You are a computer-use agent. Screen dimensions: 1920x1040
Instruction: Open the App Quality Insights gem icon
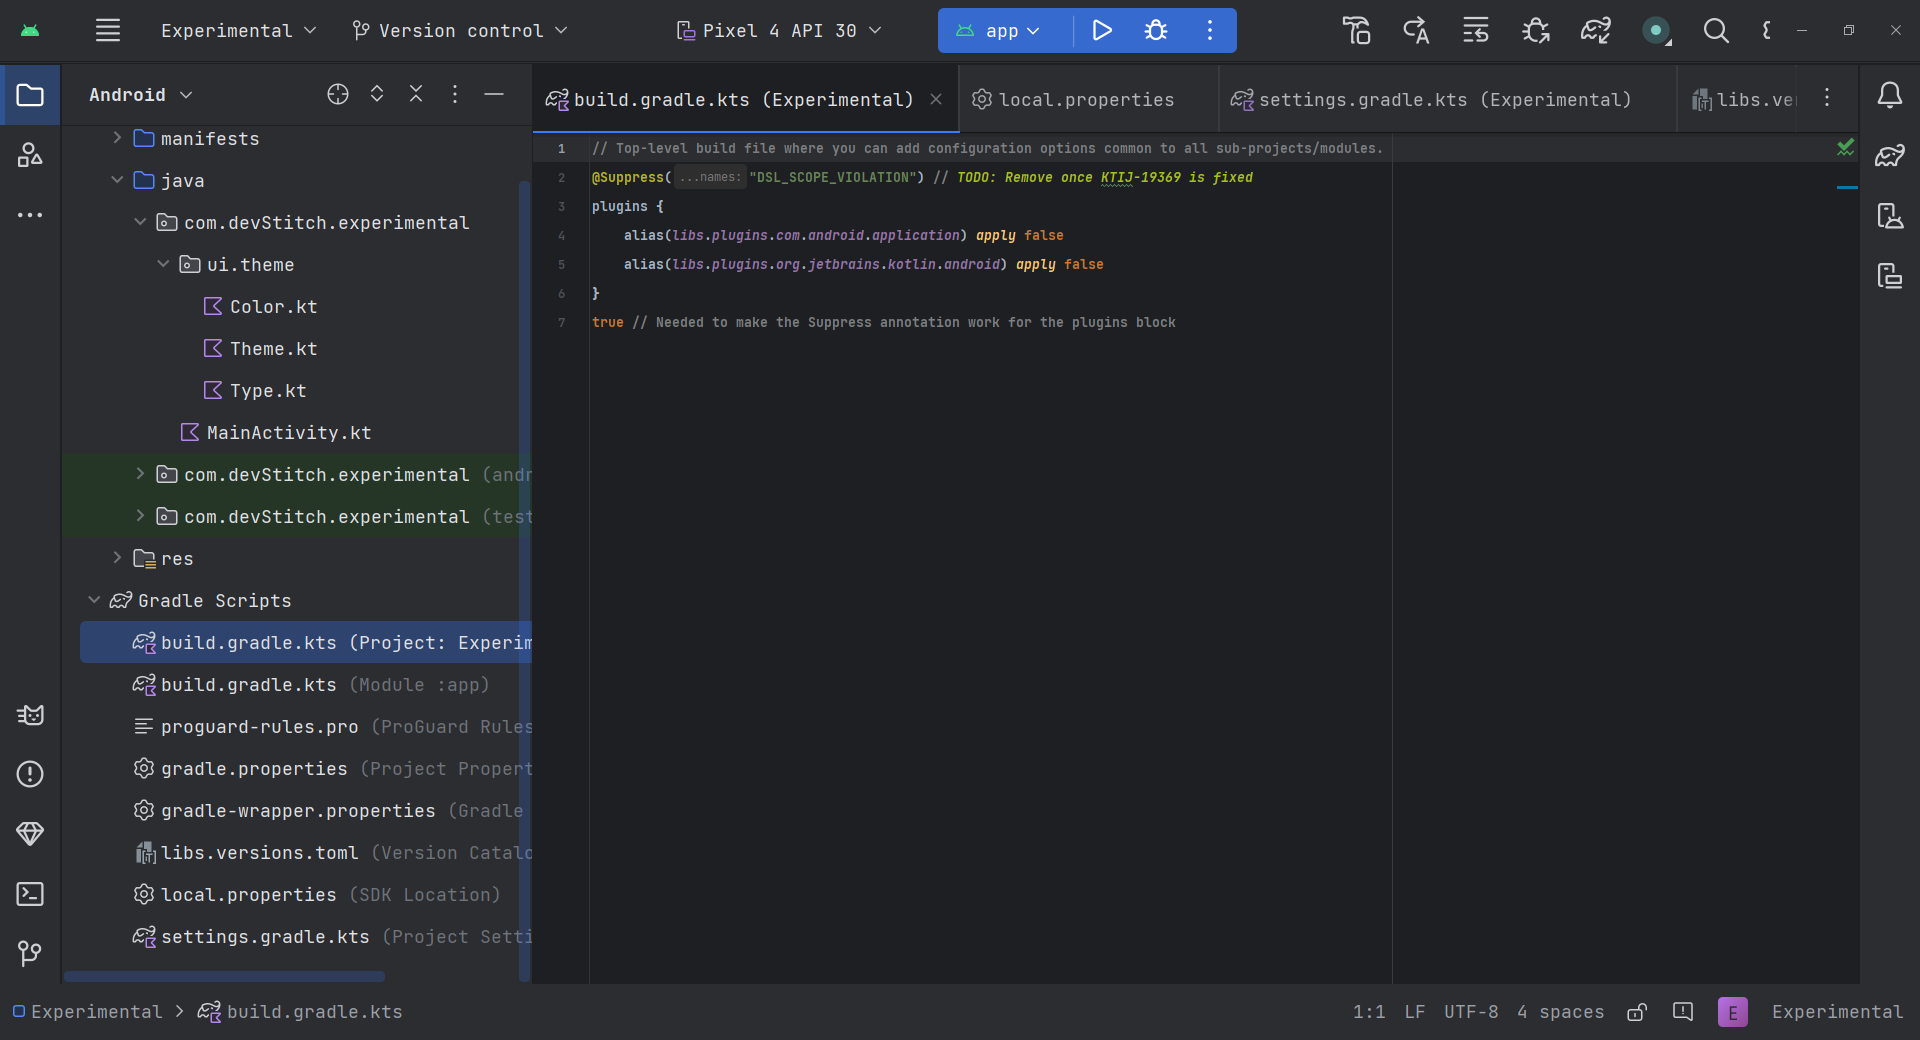pyautogui.click(x=30, y=834)
